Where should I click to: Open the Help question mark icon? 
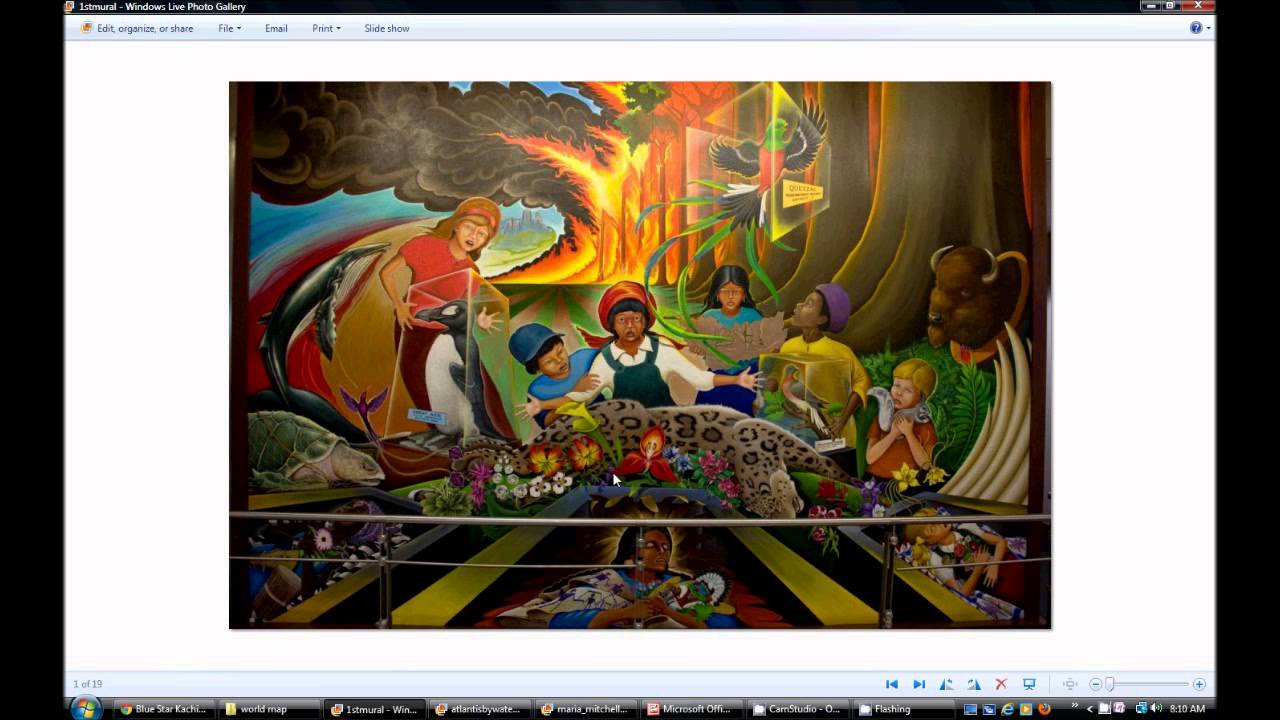pyautogui.click(x=1196, y=28)
